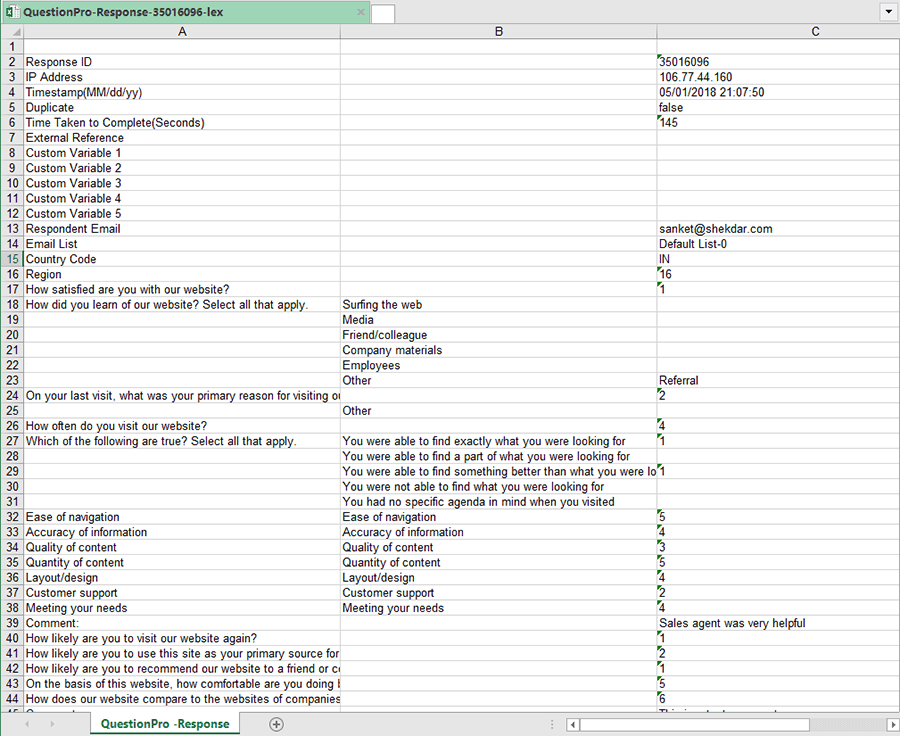The width and height of the screenshot is (900, 736).
Task: Select the cell with 106.77.44.160
Action: [778, 77]
